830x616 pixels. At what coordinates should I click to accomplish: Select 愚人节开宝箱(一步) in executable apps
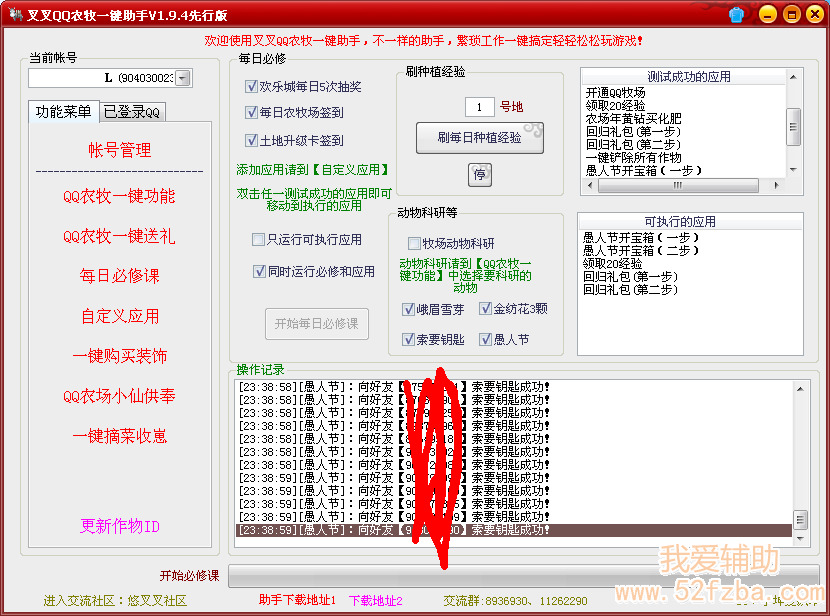pos(641,238)
